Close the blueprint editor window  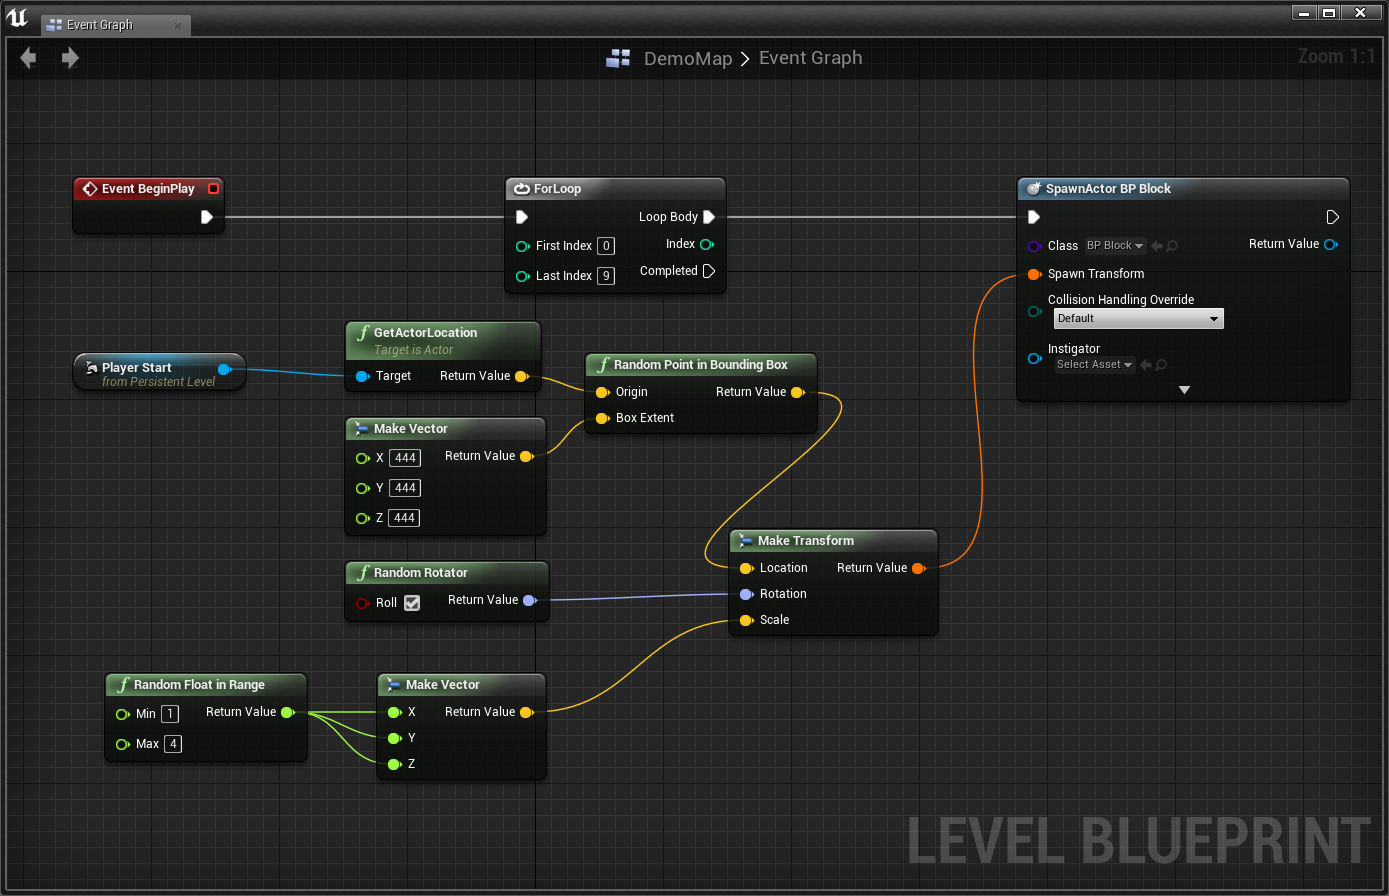pos(1360,12)
